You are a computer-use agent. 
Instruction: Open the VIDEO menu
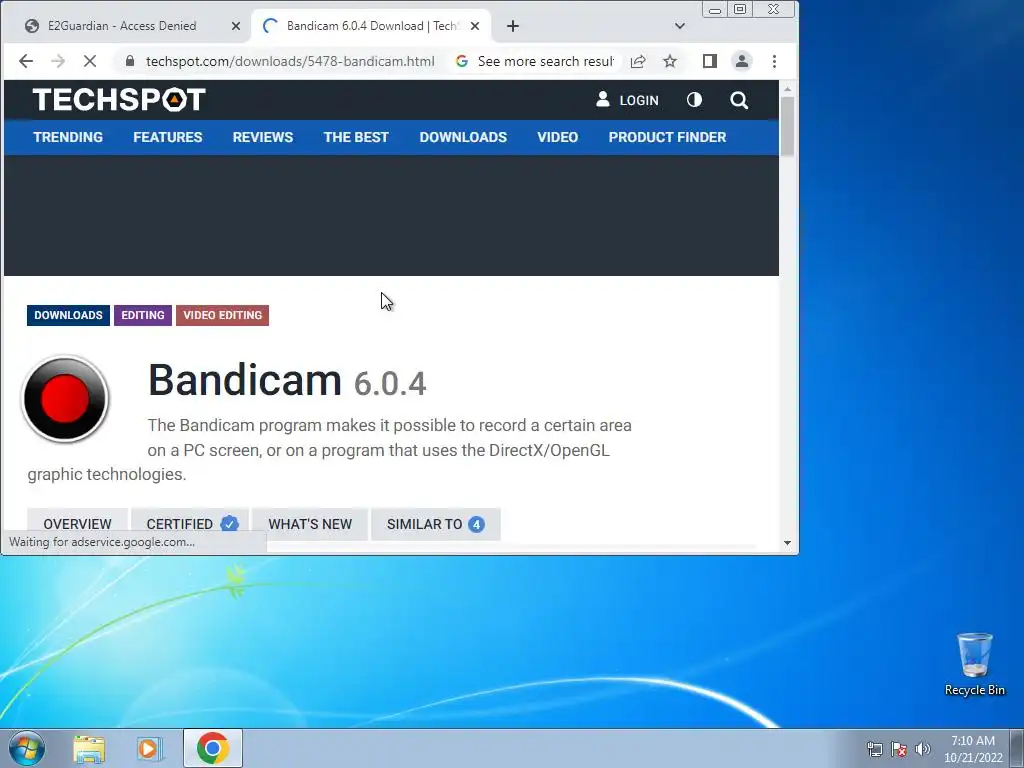pos(557,137)
